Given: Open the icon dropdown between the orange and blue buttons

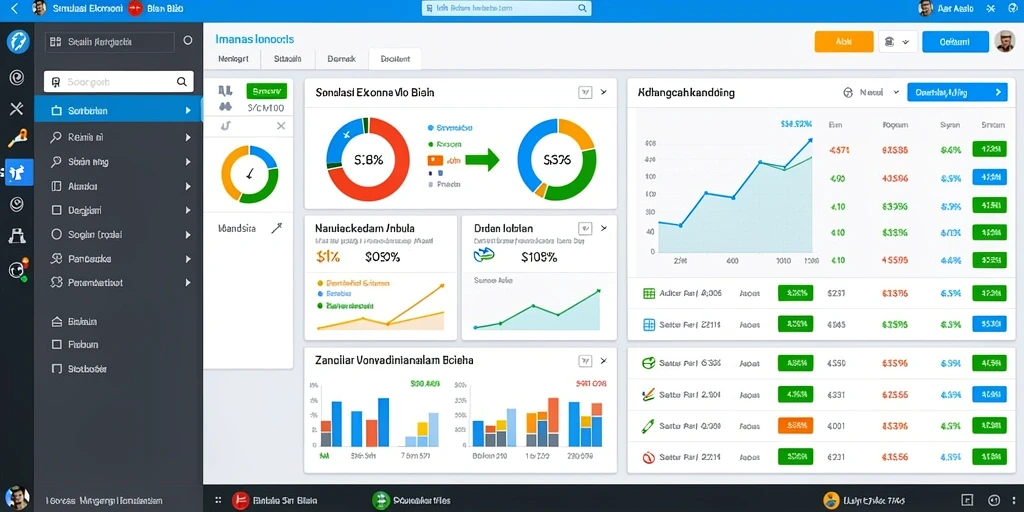Looking at the screenshot, I should click(x=898, y=42).
